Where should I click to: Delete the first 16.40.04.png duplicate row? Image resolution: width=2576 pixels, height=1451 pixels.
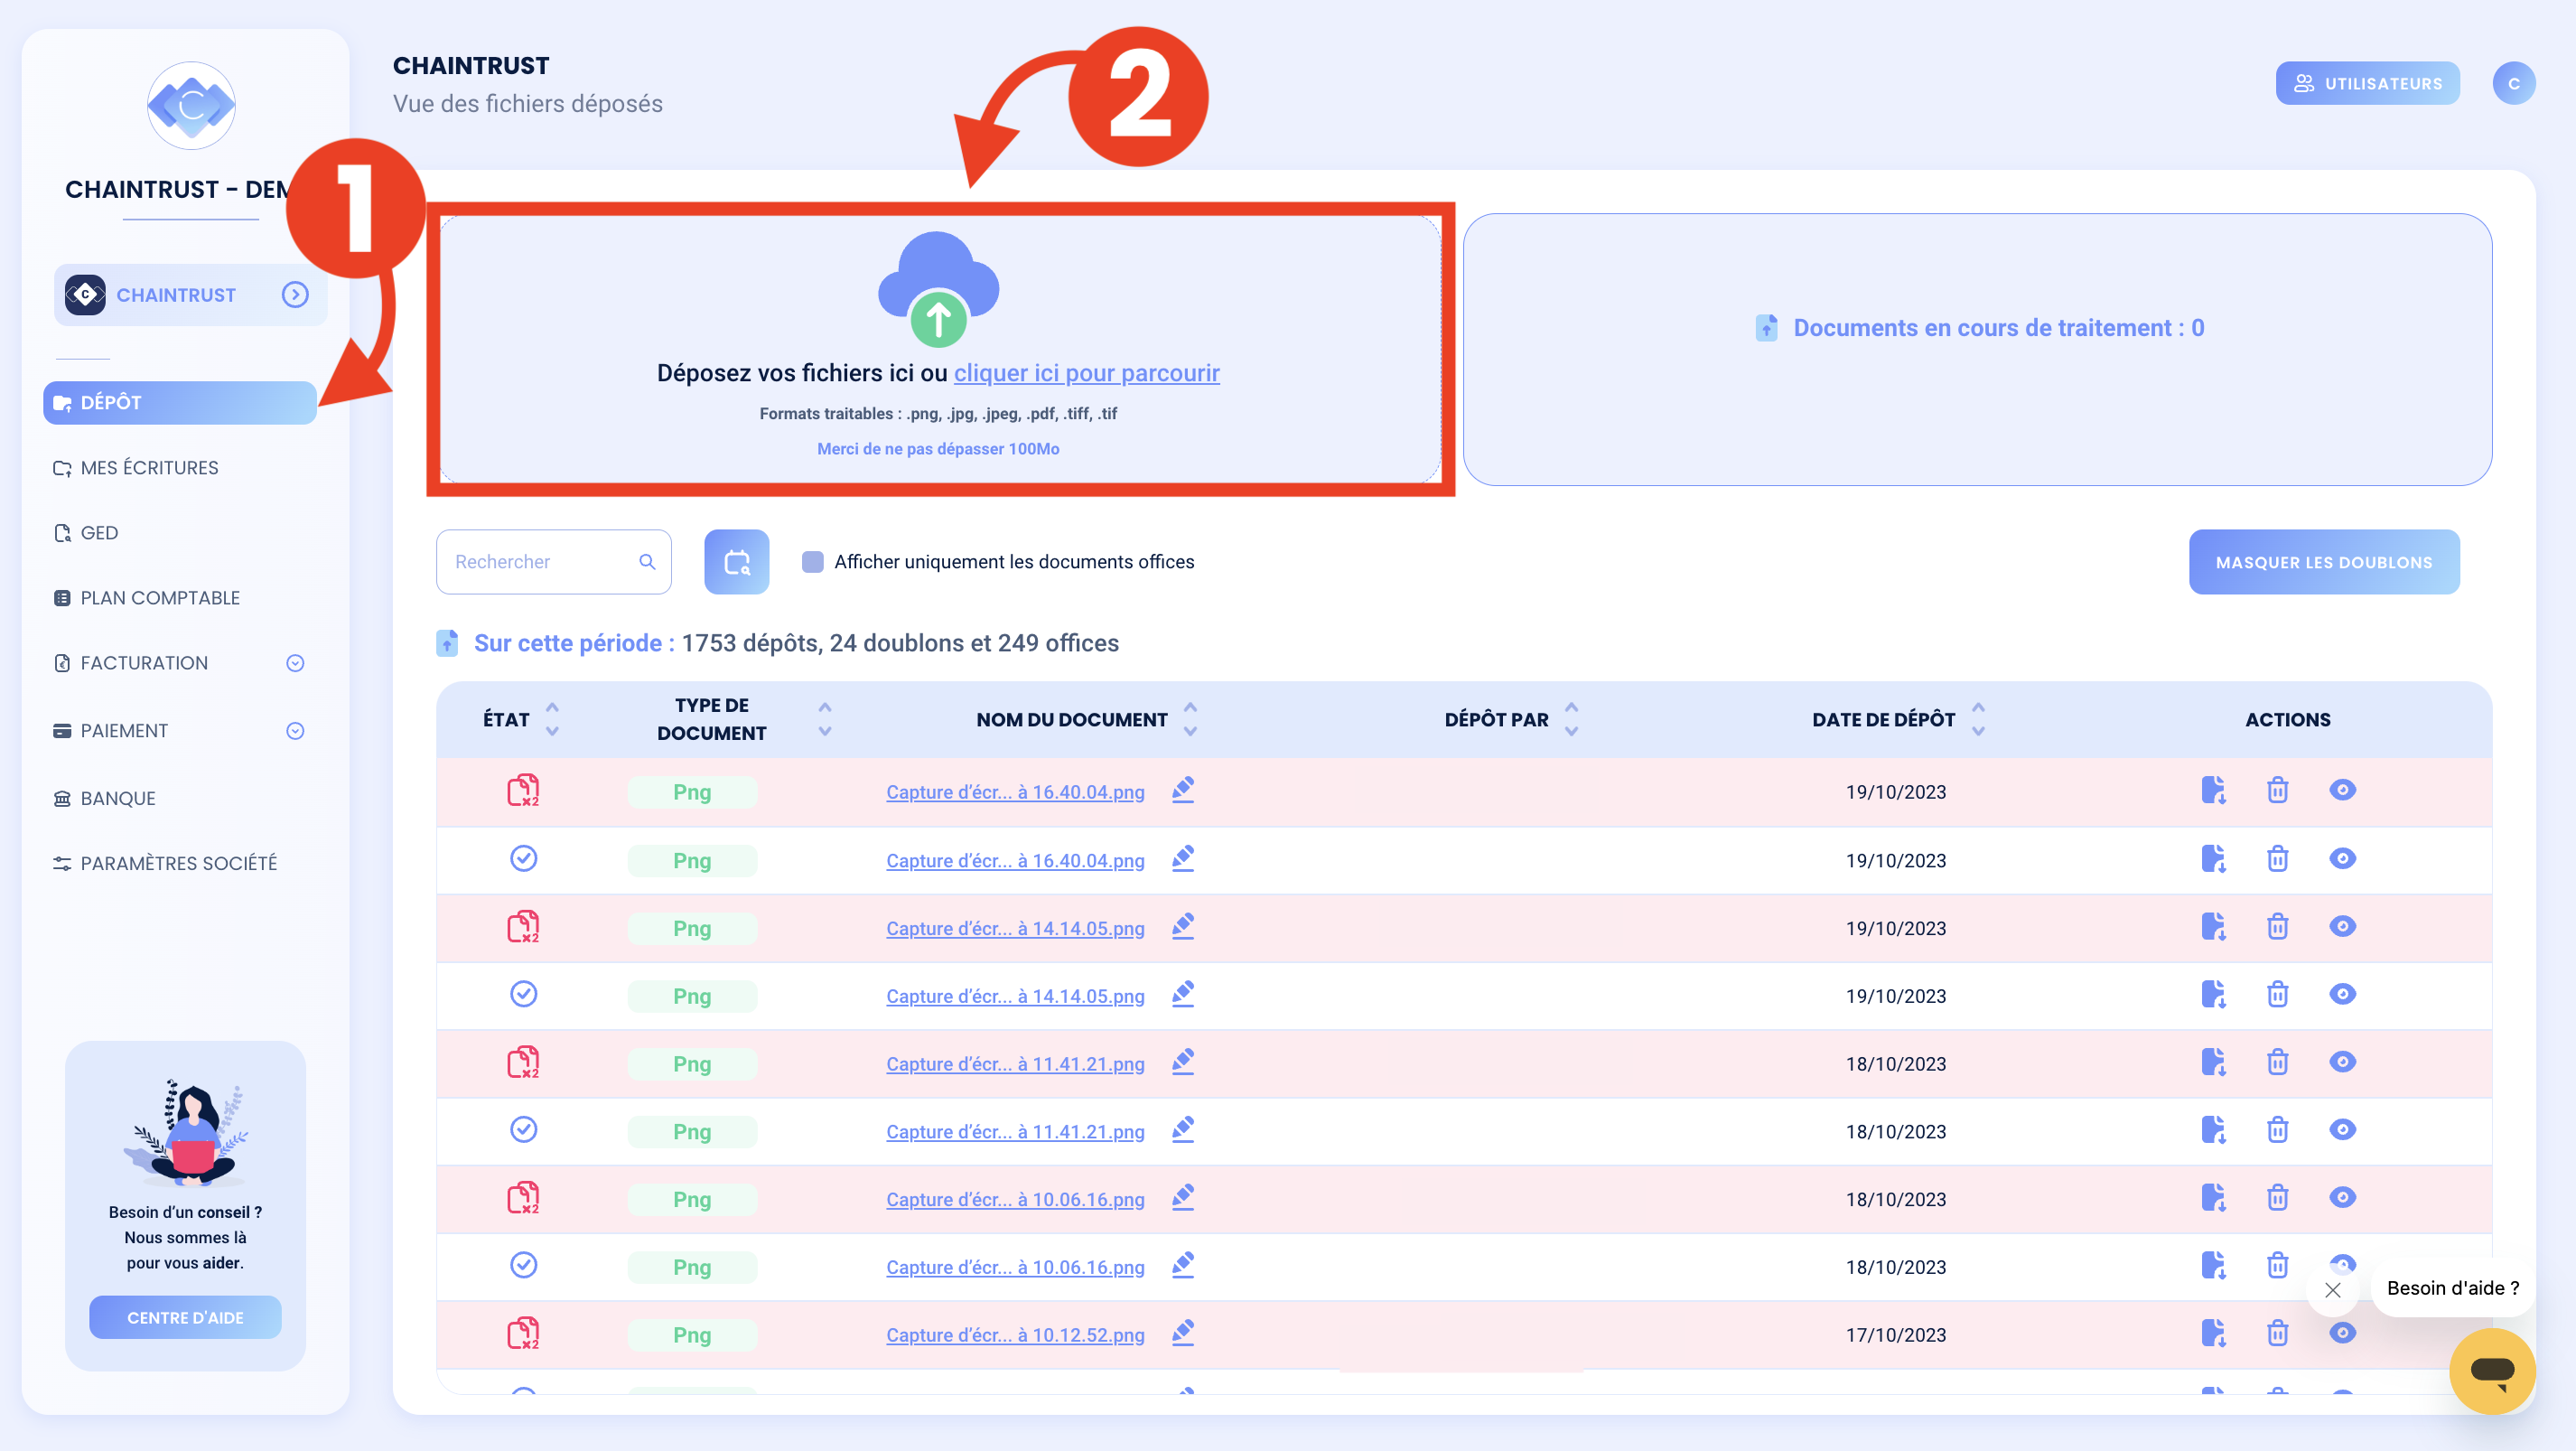tap(2277, 790)
